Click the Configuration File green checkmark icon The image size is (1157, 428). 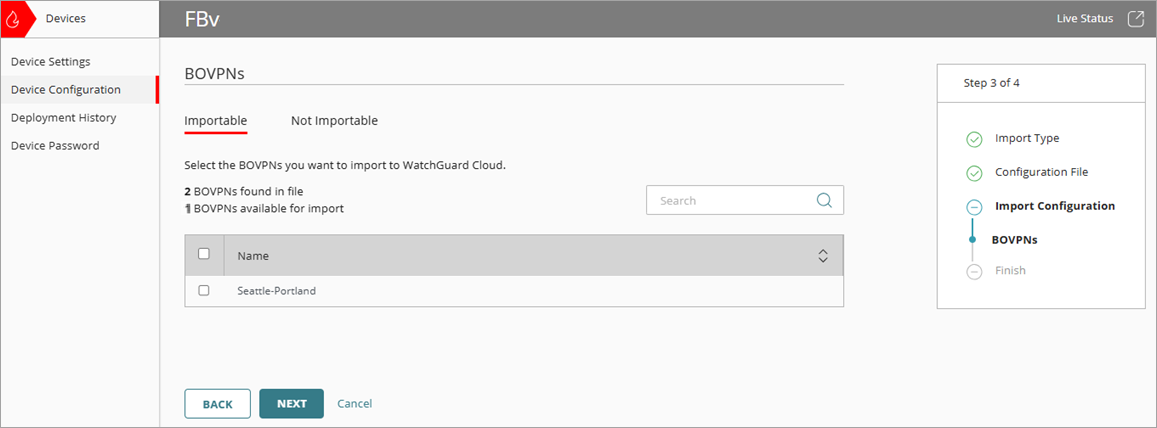coord(974,173)
